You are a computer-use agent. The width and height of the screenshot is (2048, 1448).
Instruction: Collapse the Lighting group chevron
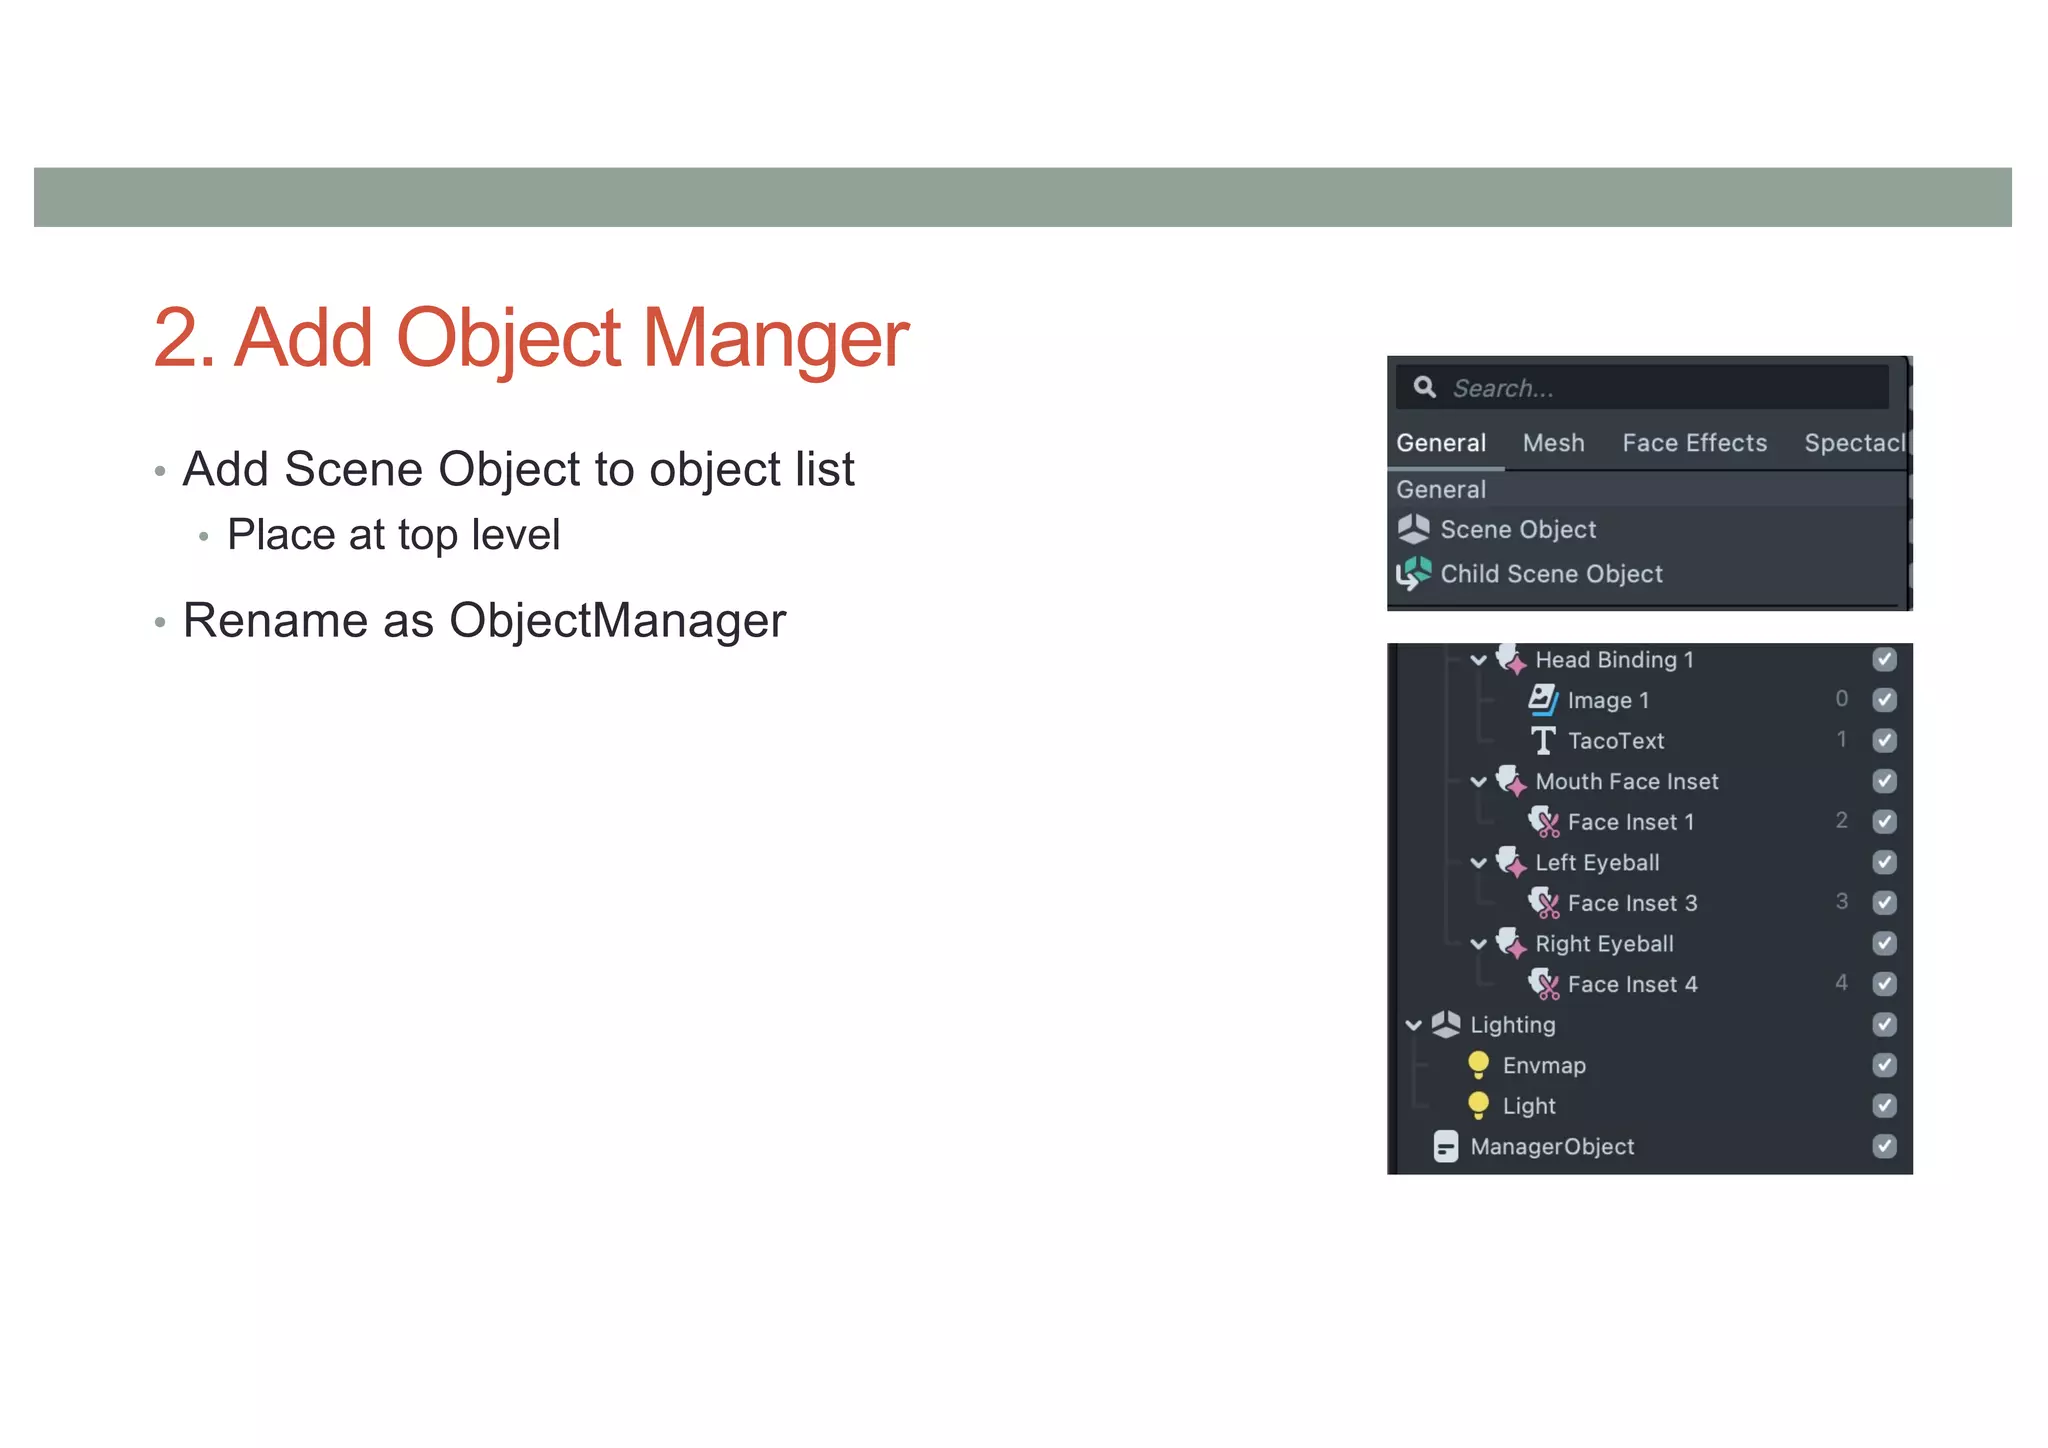point(1413,1025)
